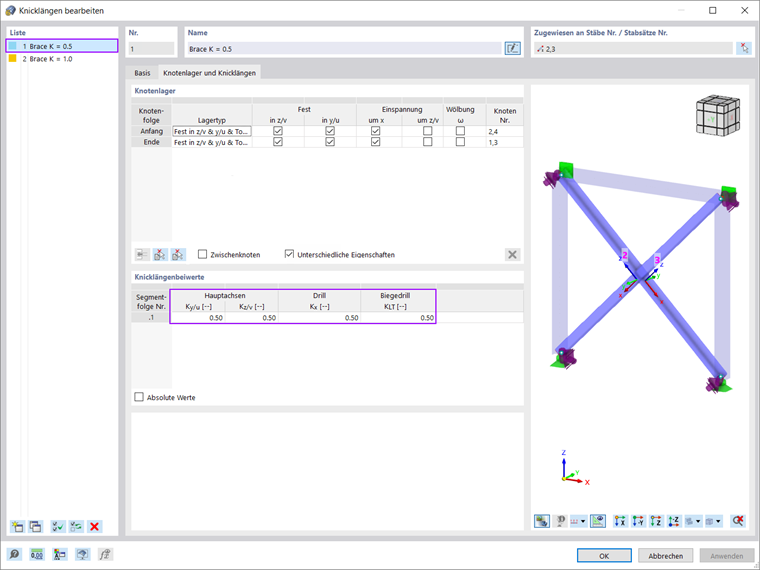This screenshot has height=570, width=760.
Task: Check the Zwischenknoten checkbox
Action: (203, 254)
